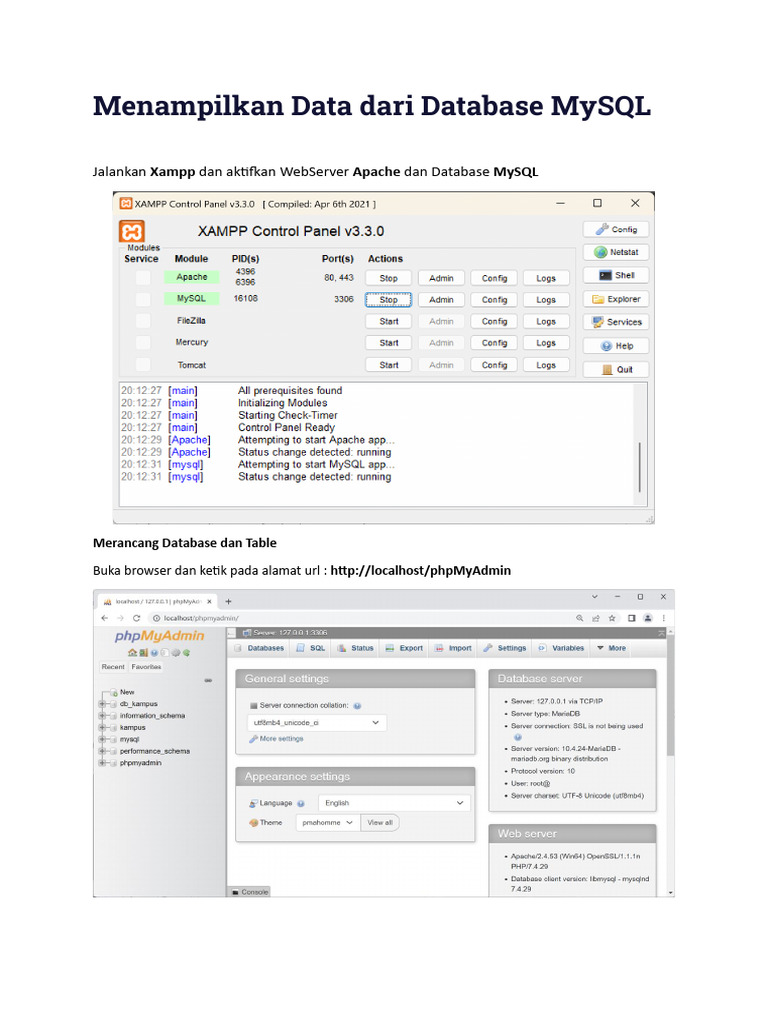Image resolution: width=768 pixels, height=1024 pixels.
Task: Open the Language dropdown set to English
Action: [x=393, y=802]
